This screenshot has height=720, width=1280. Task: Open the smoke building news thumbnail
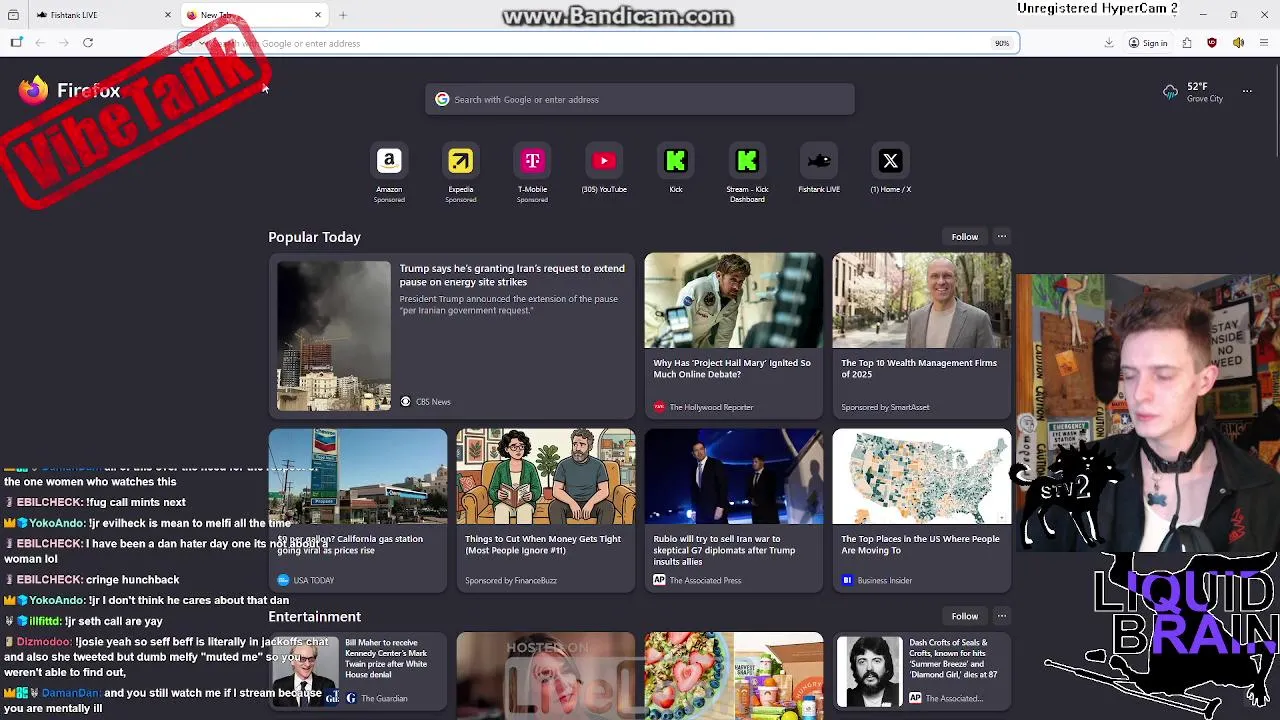(x=334, y=336)
